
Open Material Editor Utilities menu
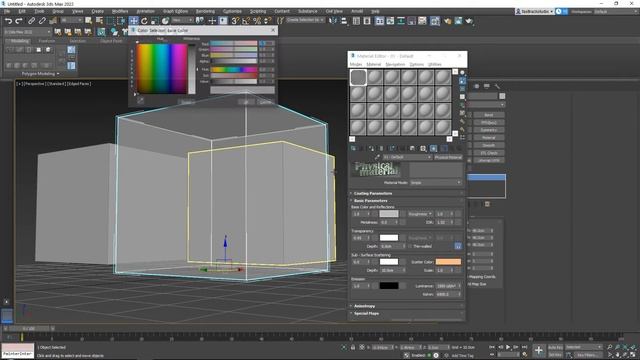click(435, 64)
